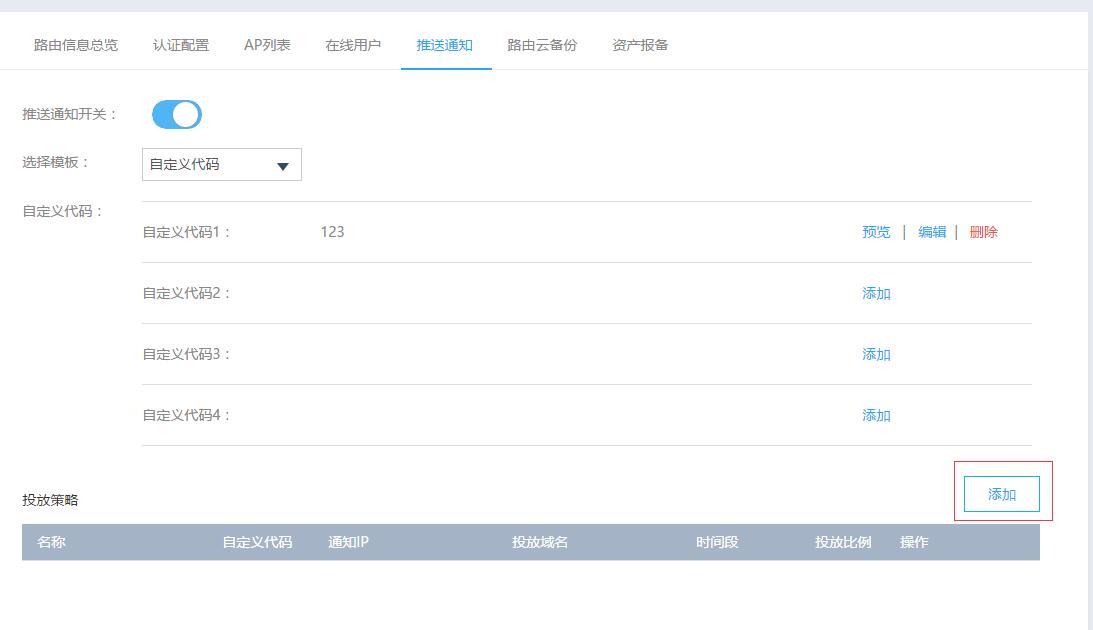Viewport: 1093px width, 630px height.
Task: Click the 时间段 column header
Action: [717, 542]
